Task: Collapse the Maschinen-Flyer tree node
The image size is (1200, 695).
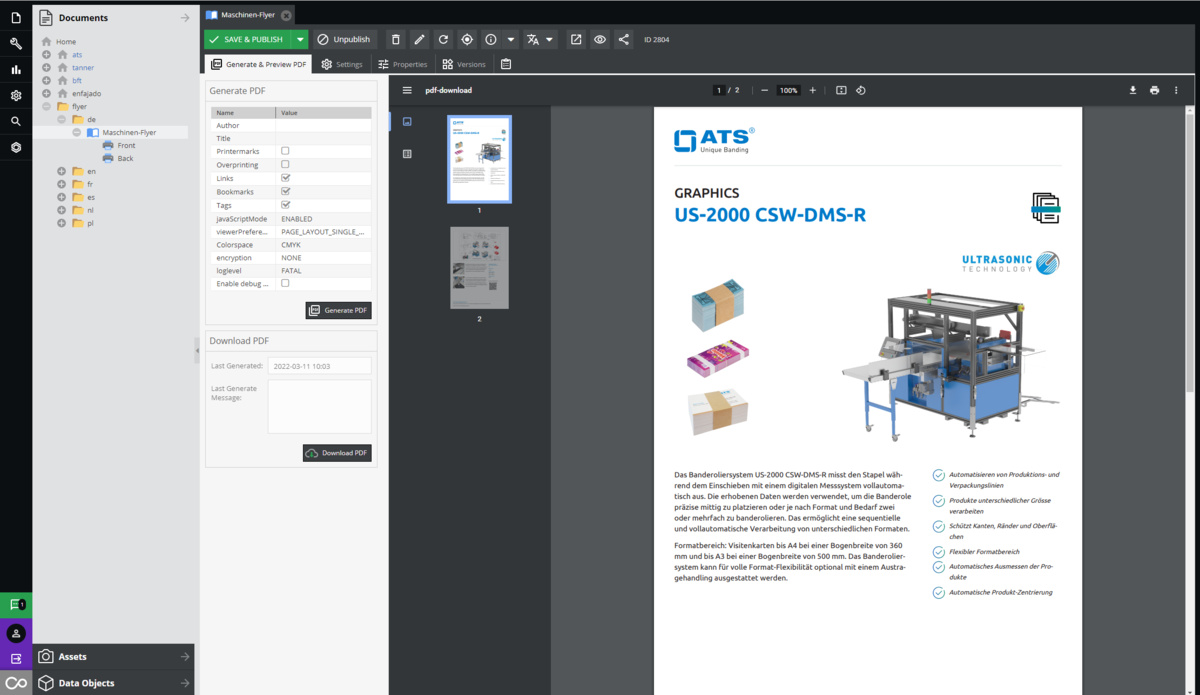Action: (x=76, y=132)
